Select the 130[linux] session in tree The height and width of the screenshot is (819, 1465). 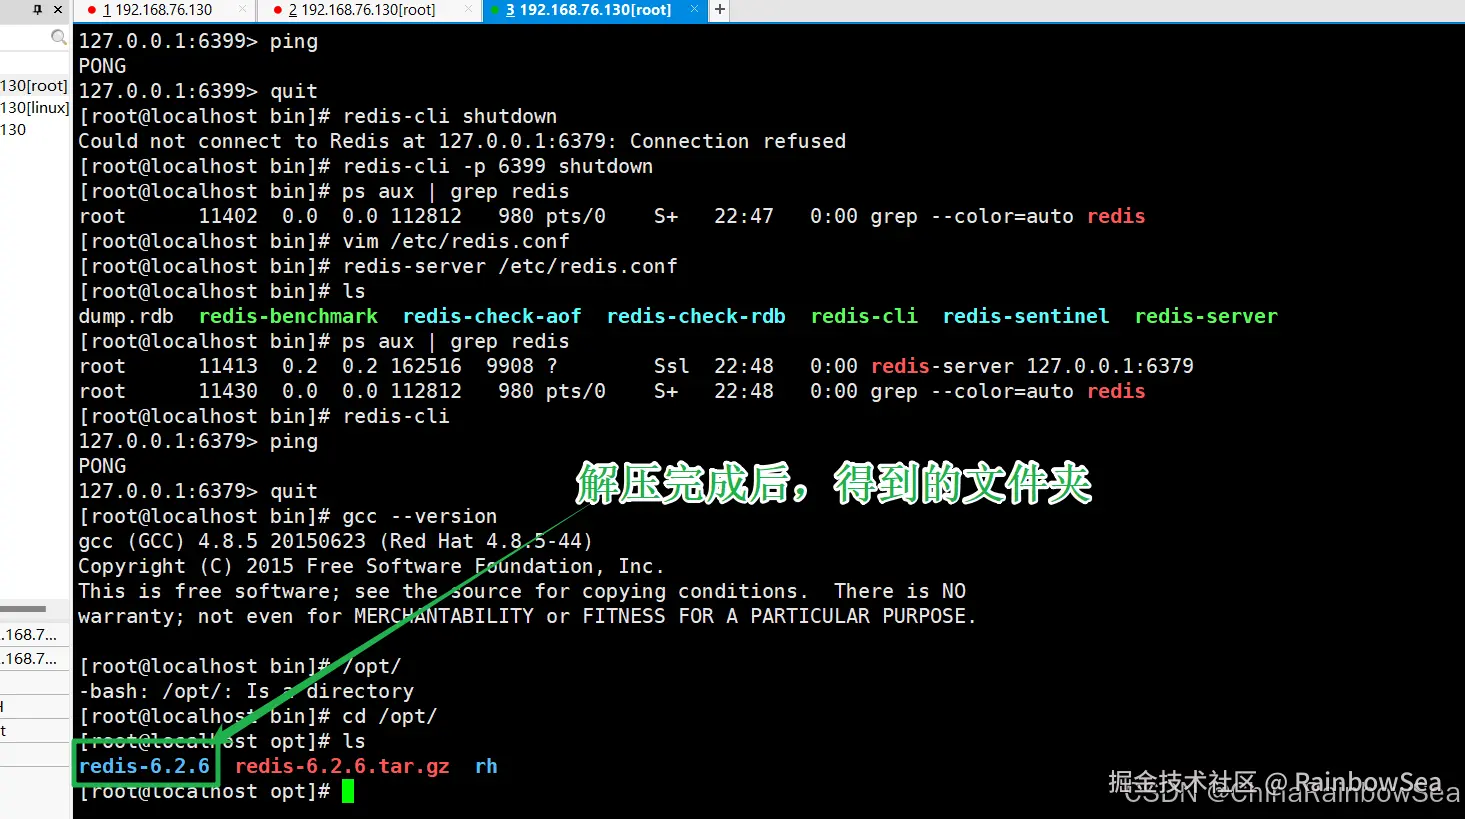coord(35,108)
